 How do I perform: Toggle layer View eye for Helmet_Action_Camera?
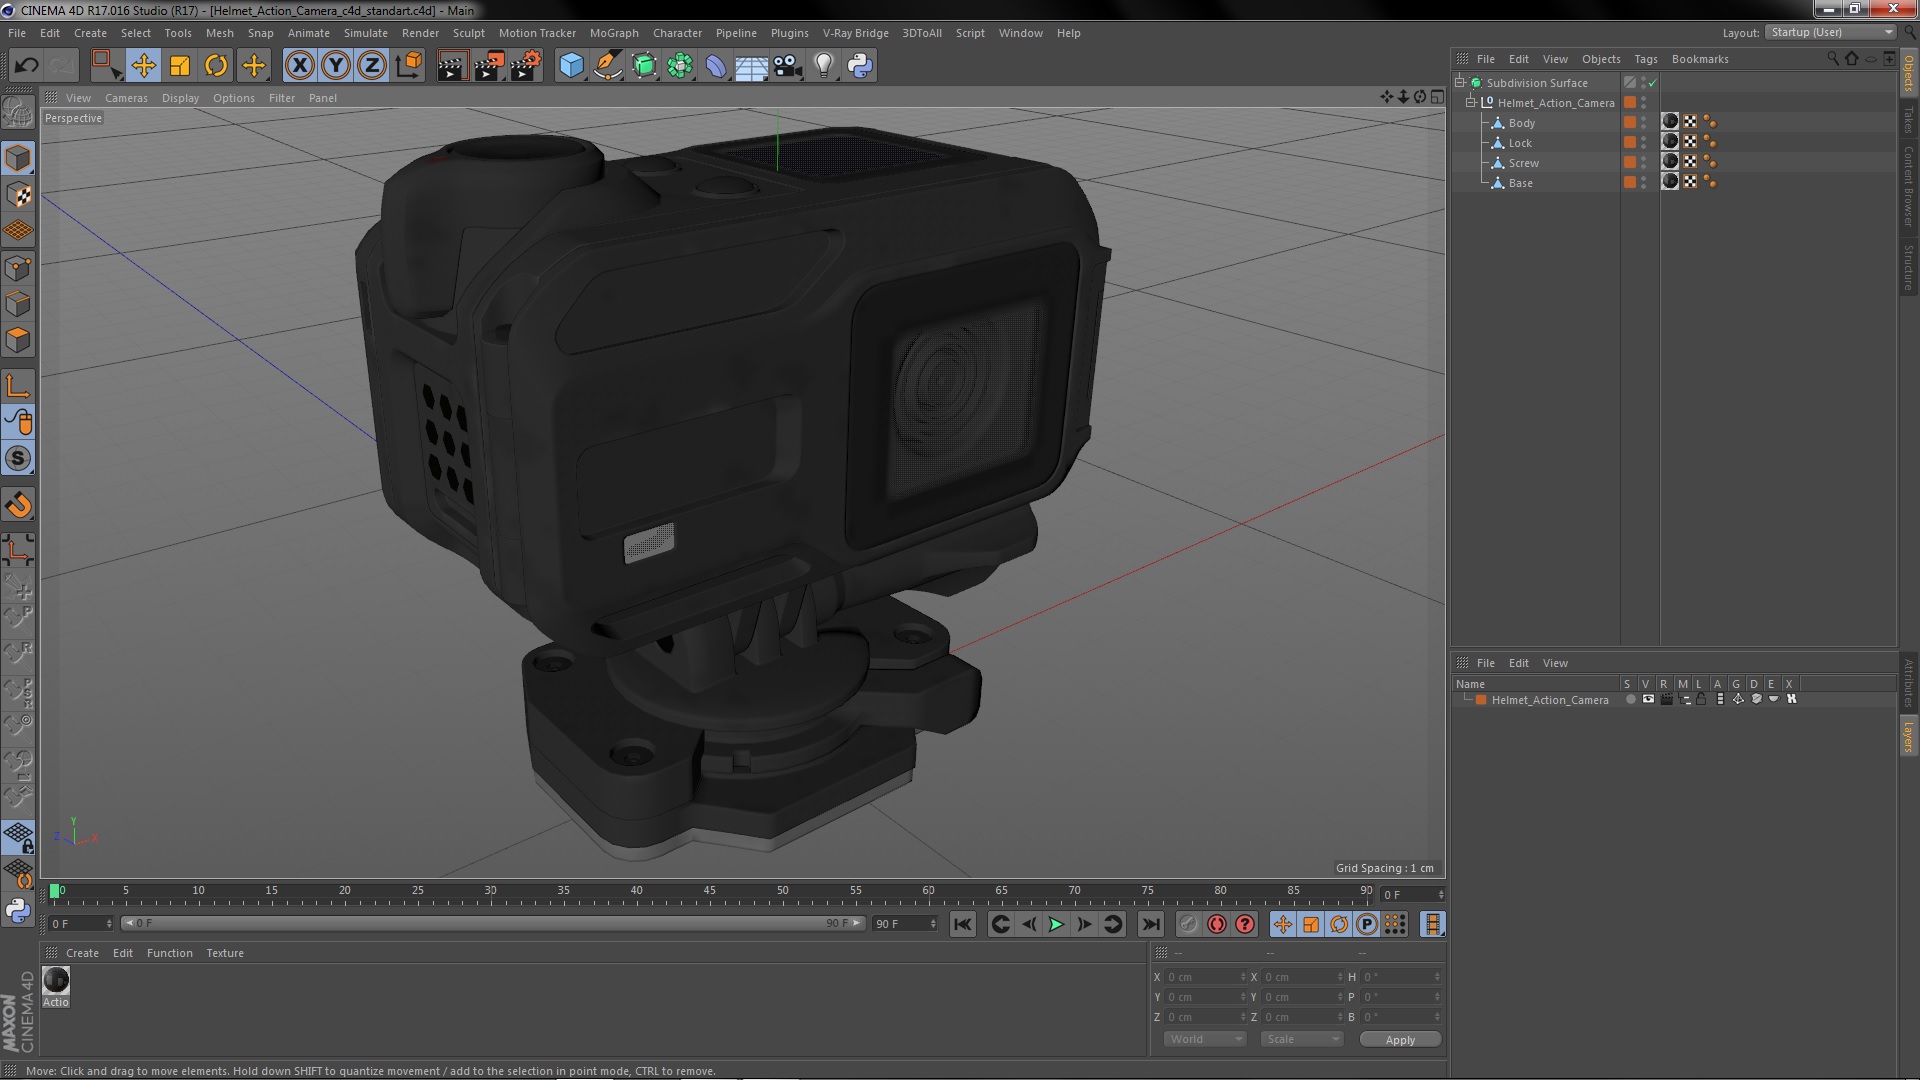pyautogui.click(x=1648, y=700)
